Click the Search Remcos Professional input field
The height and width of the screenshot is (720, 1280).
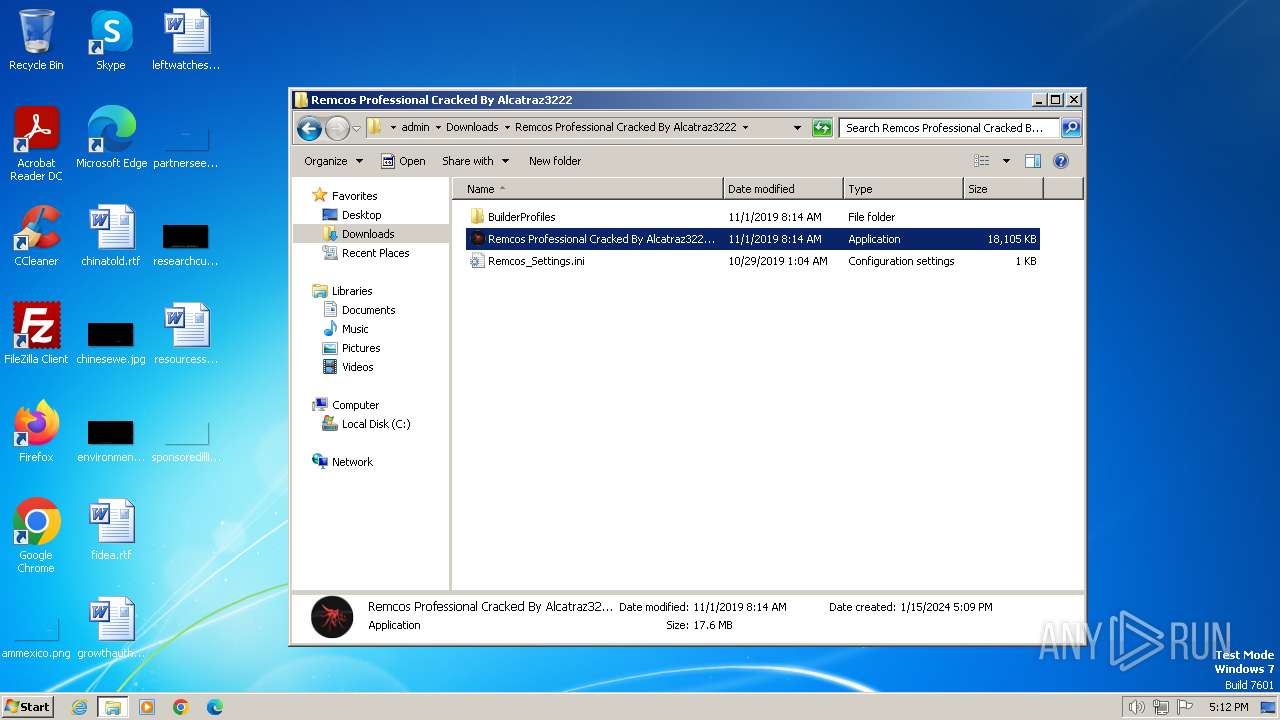[x=948, y=128]
